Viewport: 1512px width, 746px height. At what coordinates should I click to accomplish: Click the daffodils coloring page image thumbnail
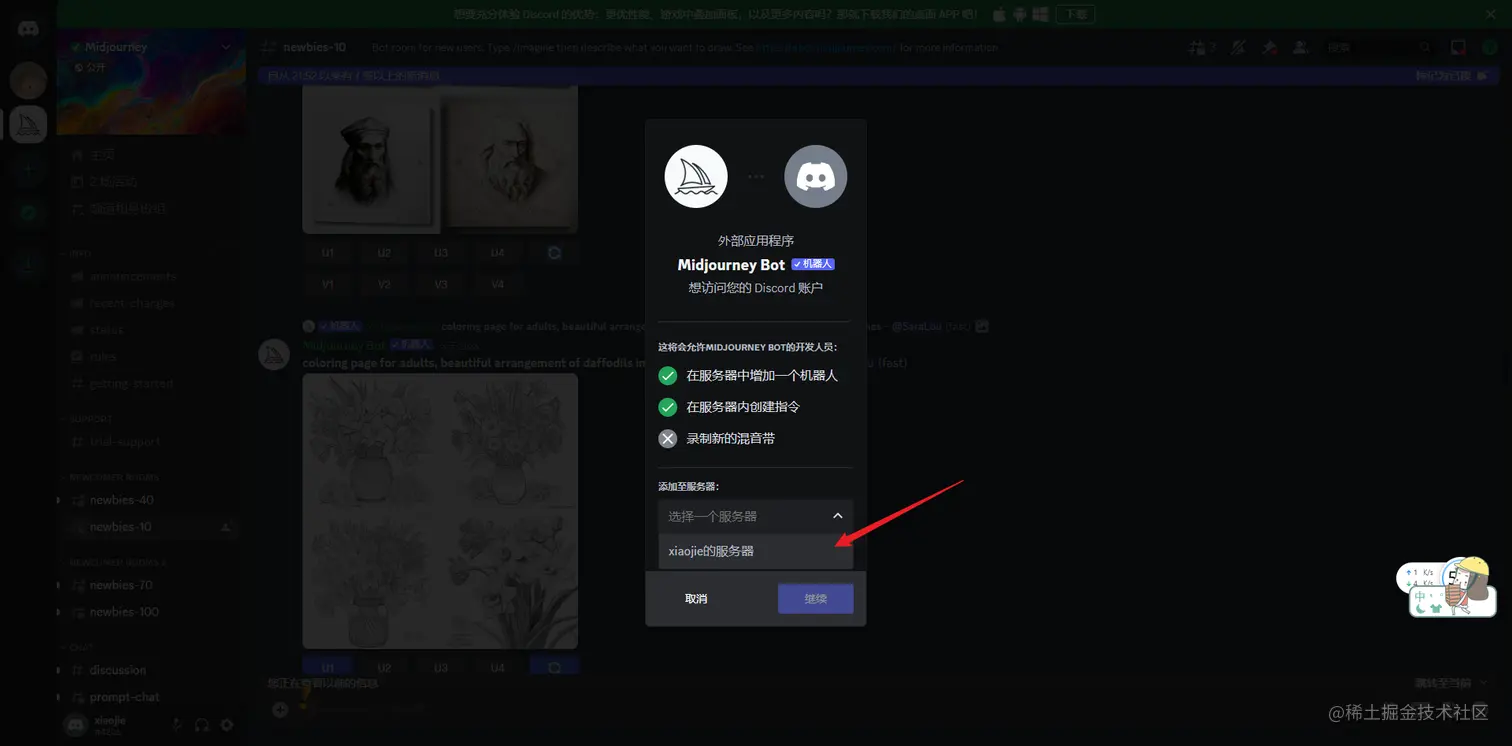click(x=440, y=511)
